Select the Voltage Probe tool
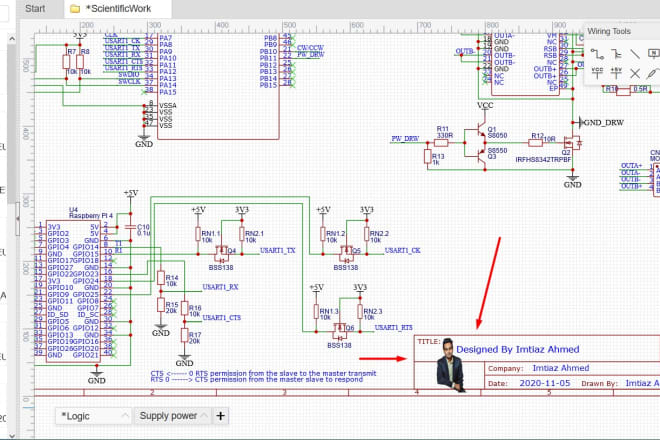 653,73
